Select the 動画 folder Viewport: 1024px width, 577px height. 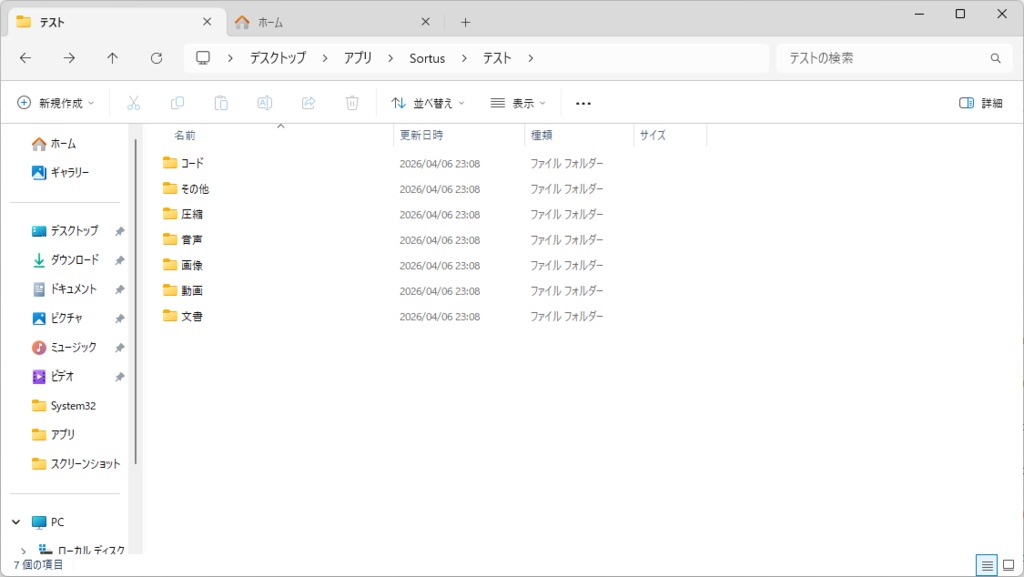pos(182,290)
